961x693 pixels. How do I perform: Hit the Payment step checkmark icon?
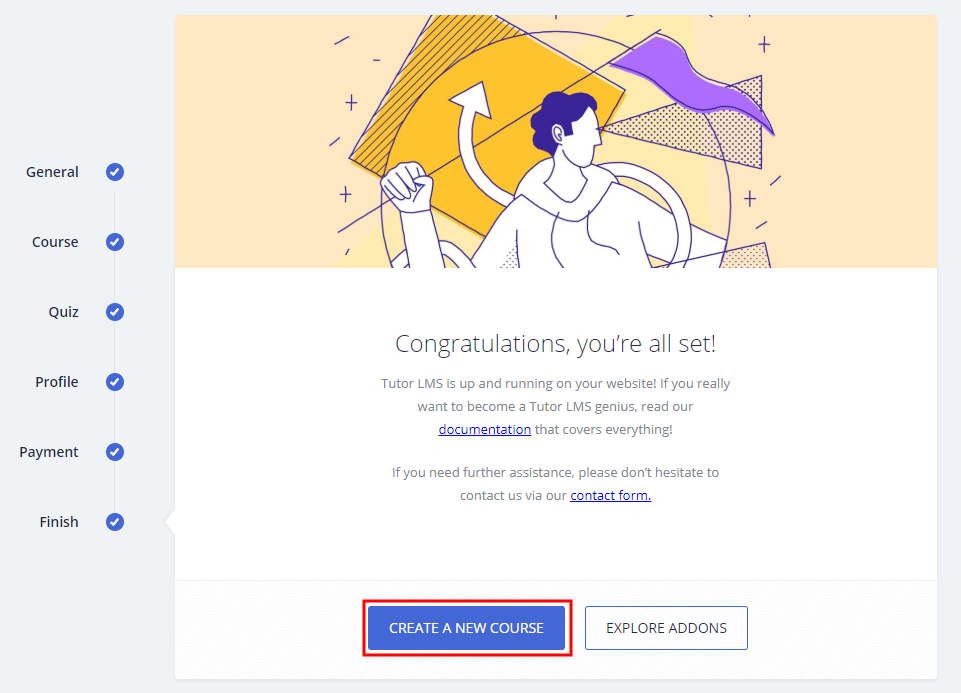pyautogui.click(x=115, y=452)
